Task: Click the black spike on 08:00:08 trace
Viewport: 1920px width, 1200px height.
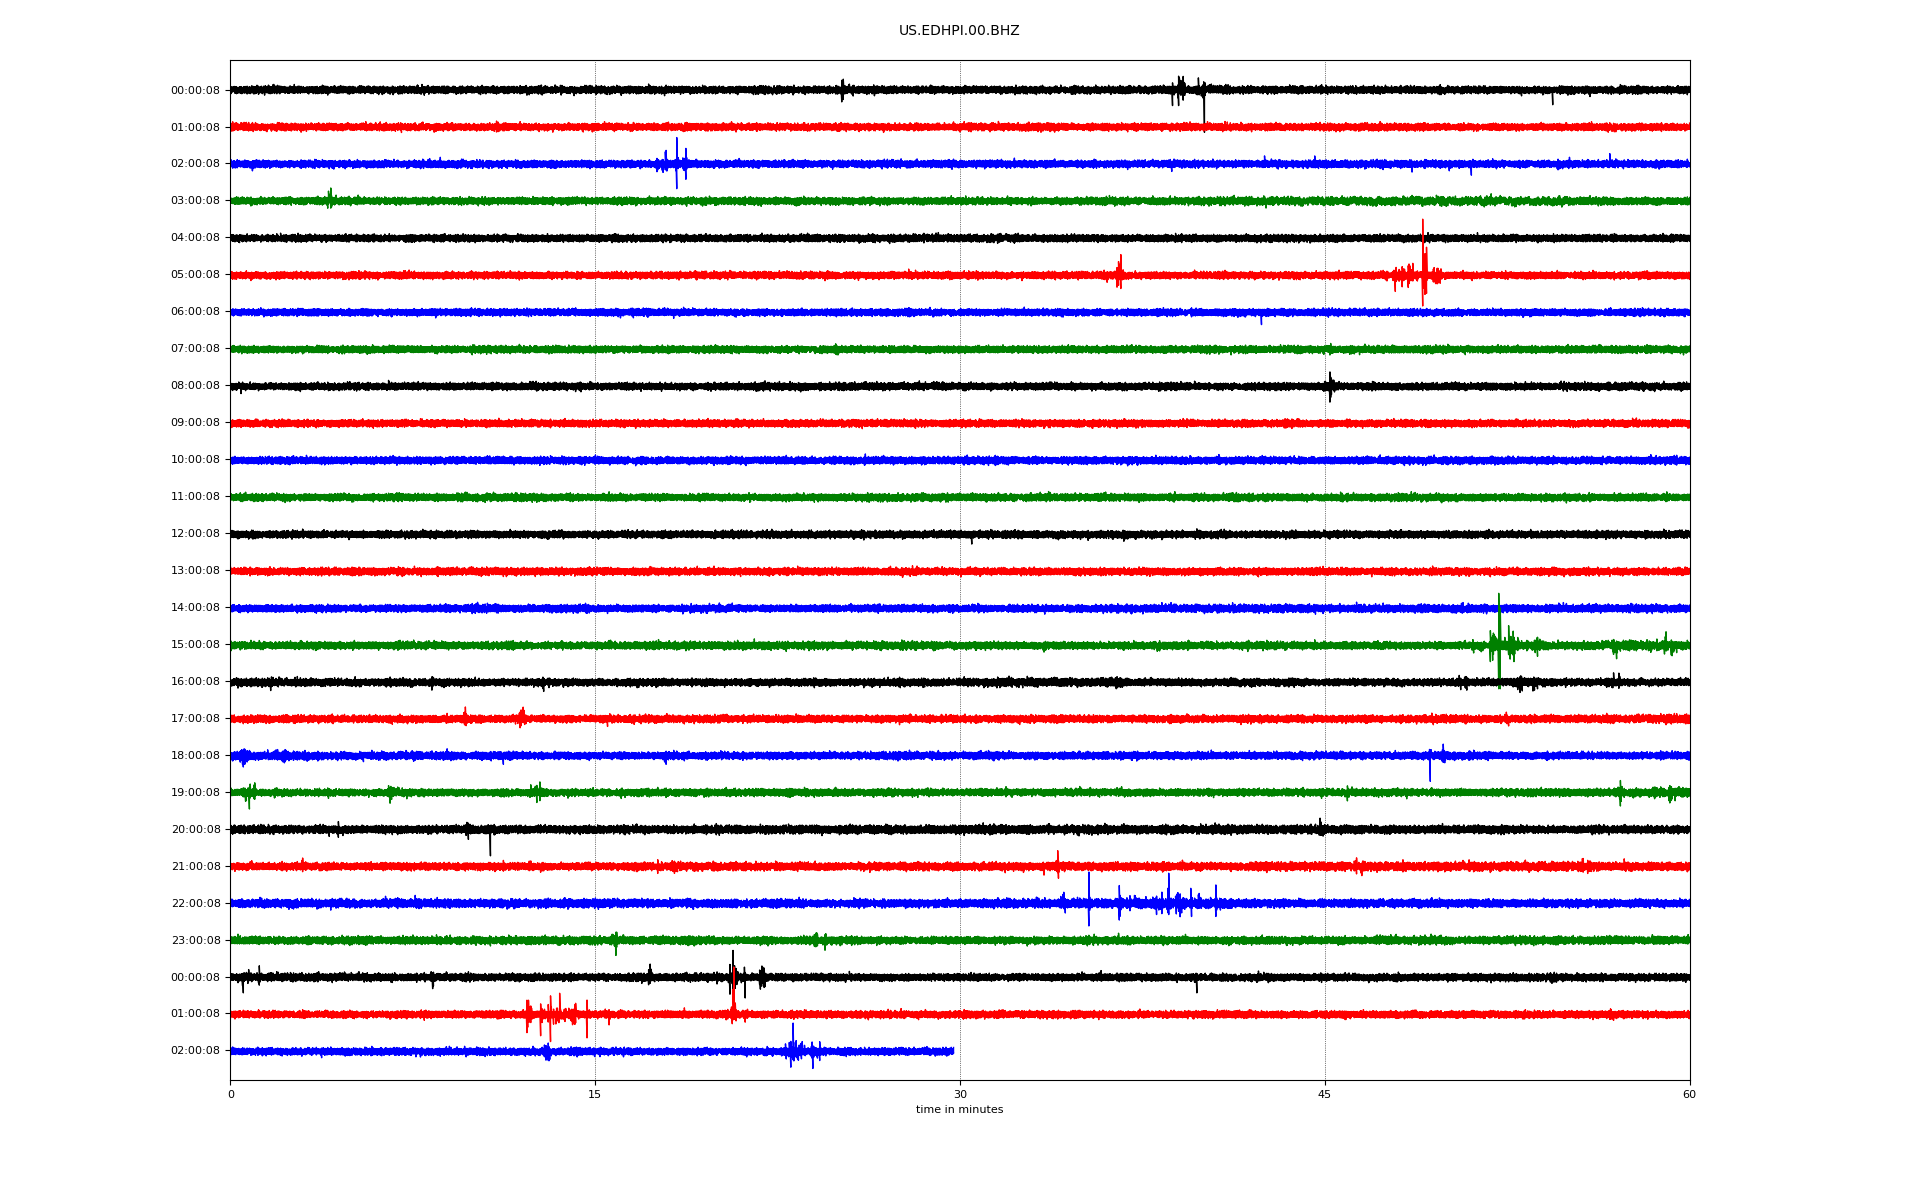Action: tap(1330, 386)
